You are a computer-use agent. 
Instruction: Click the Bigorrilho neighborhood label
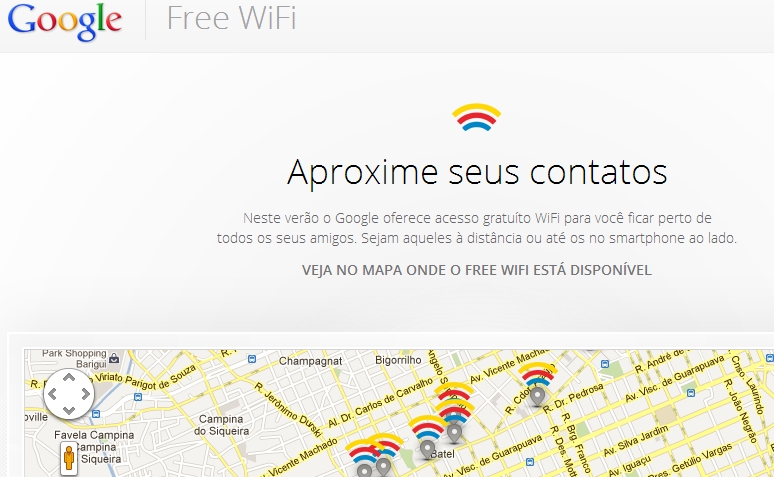pyautogui.click(x=398, y=360)
